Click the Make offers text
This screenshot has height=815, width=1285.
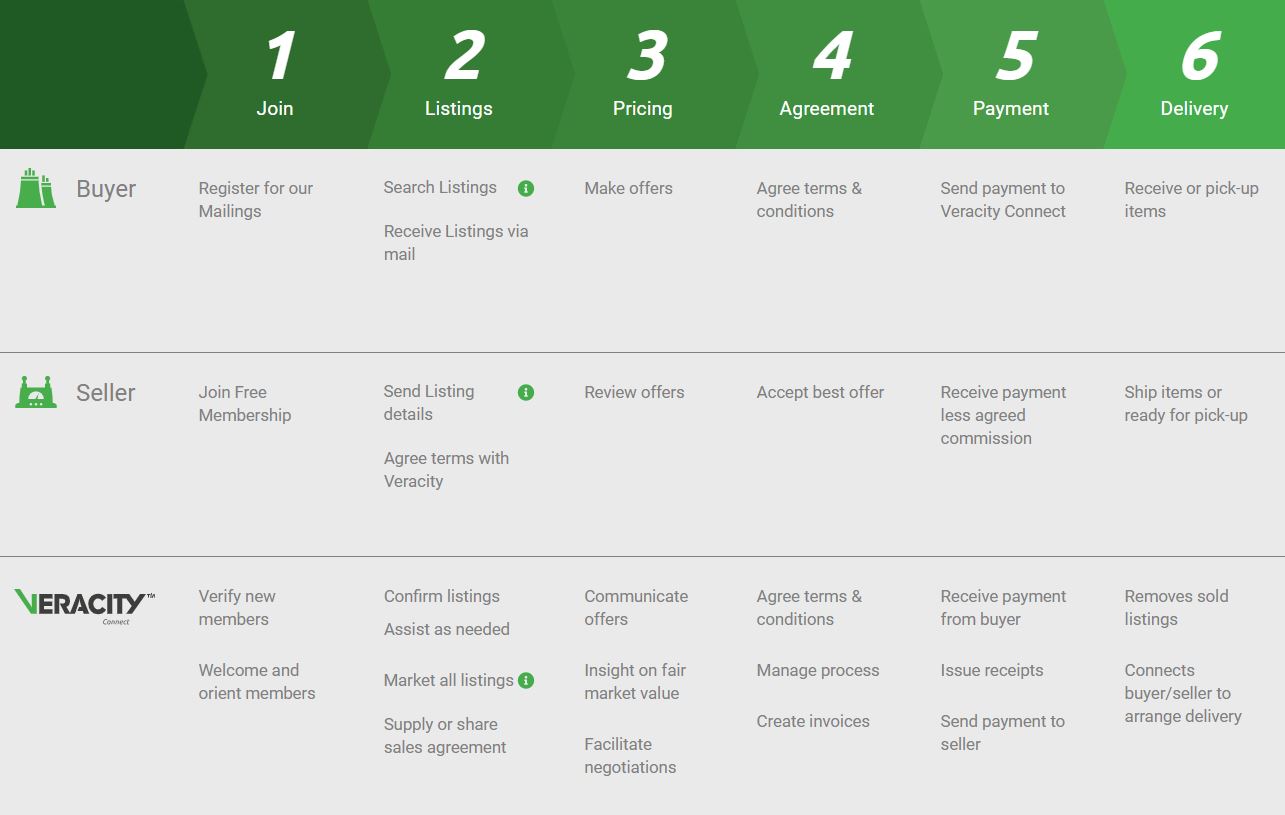(x=628, y=188)
